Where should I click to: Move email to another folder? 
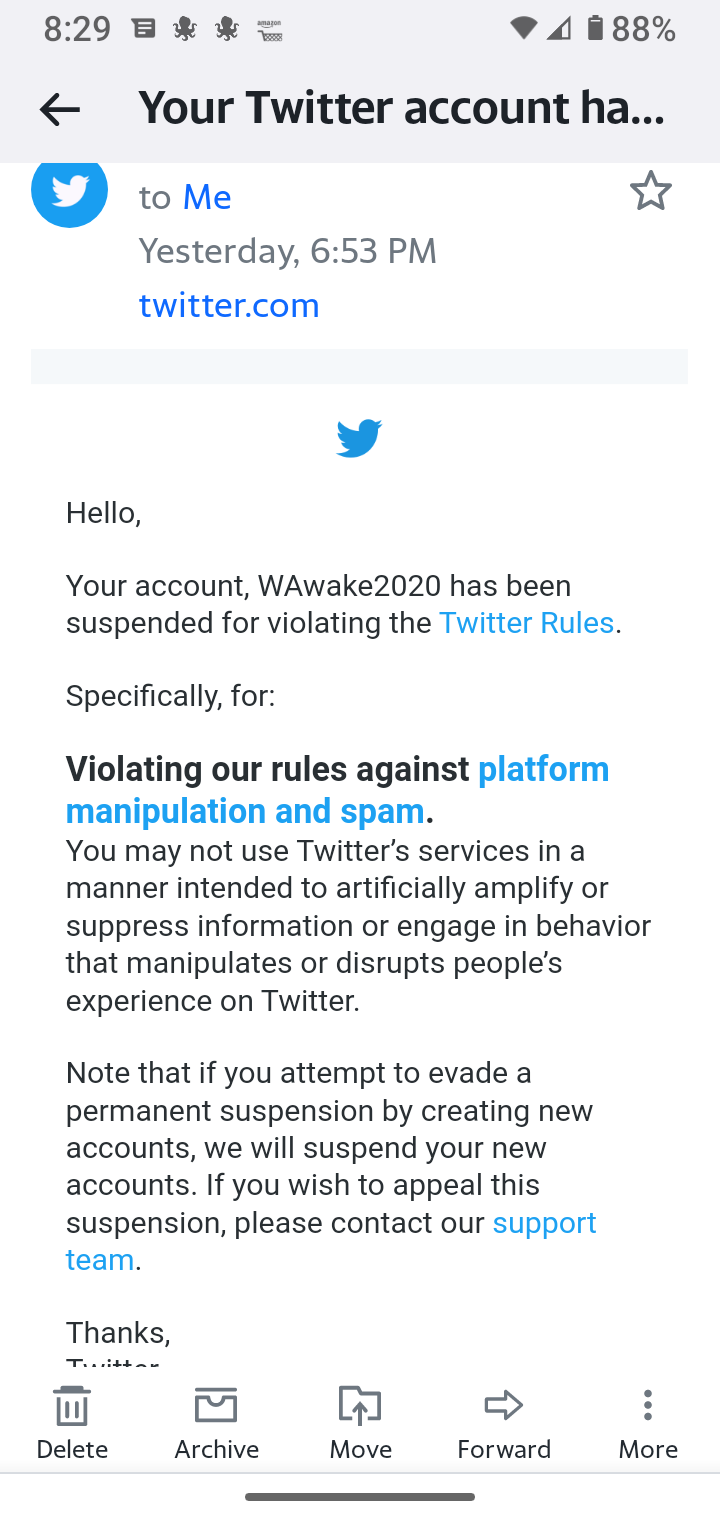tap(360, 1422)
